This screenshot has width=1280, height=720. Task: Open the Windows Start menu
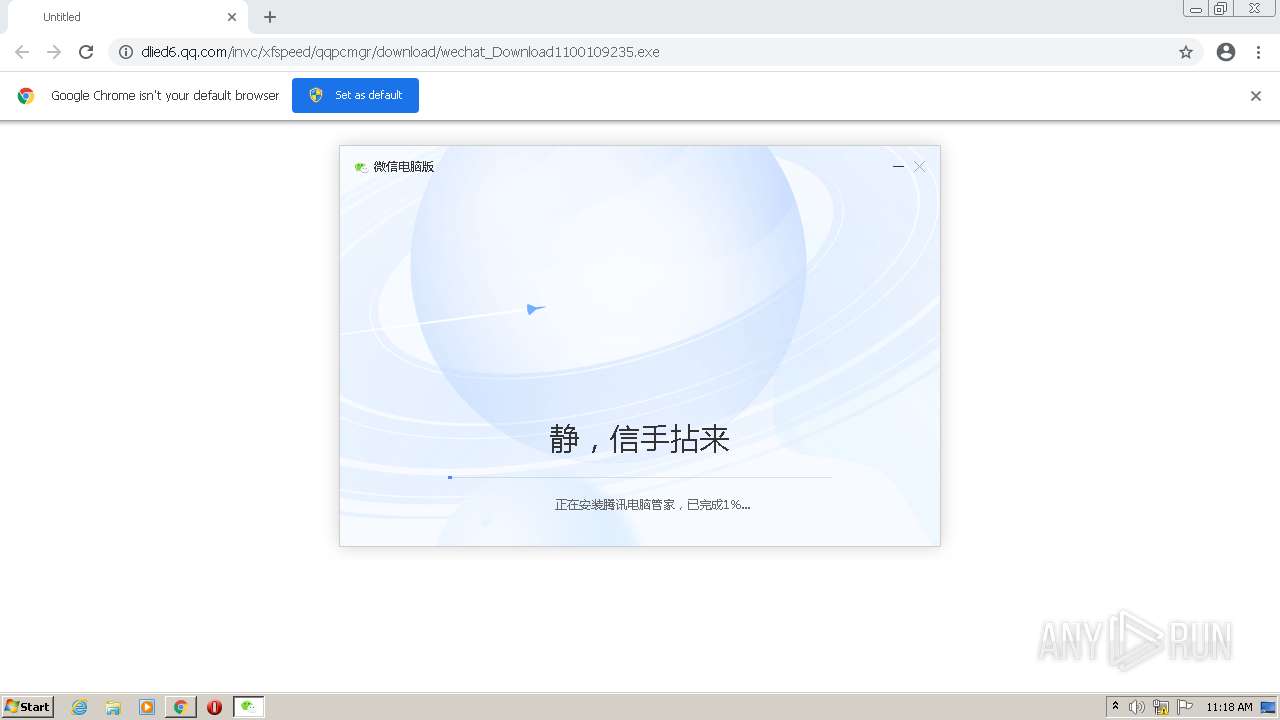28,707
